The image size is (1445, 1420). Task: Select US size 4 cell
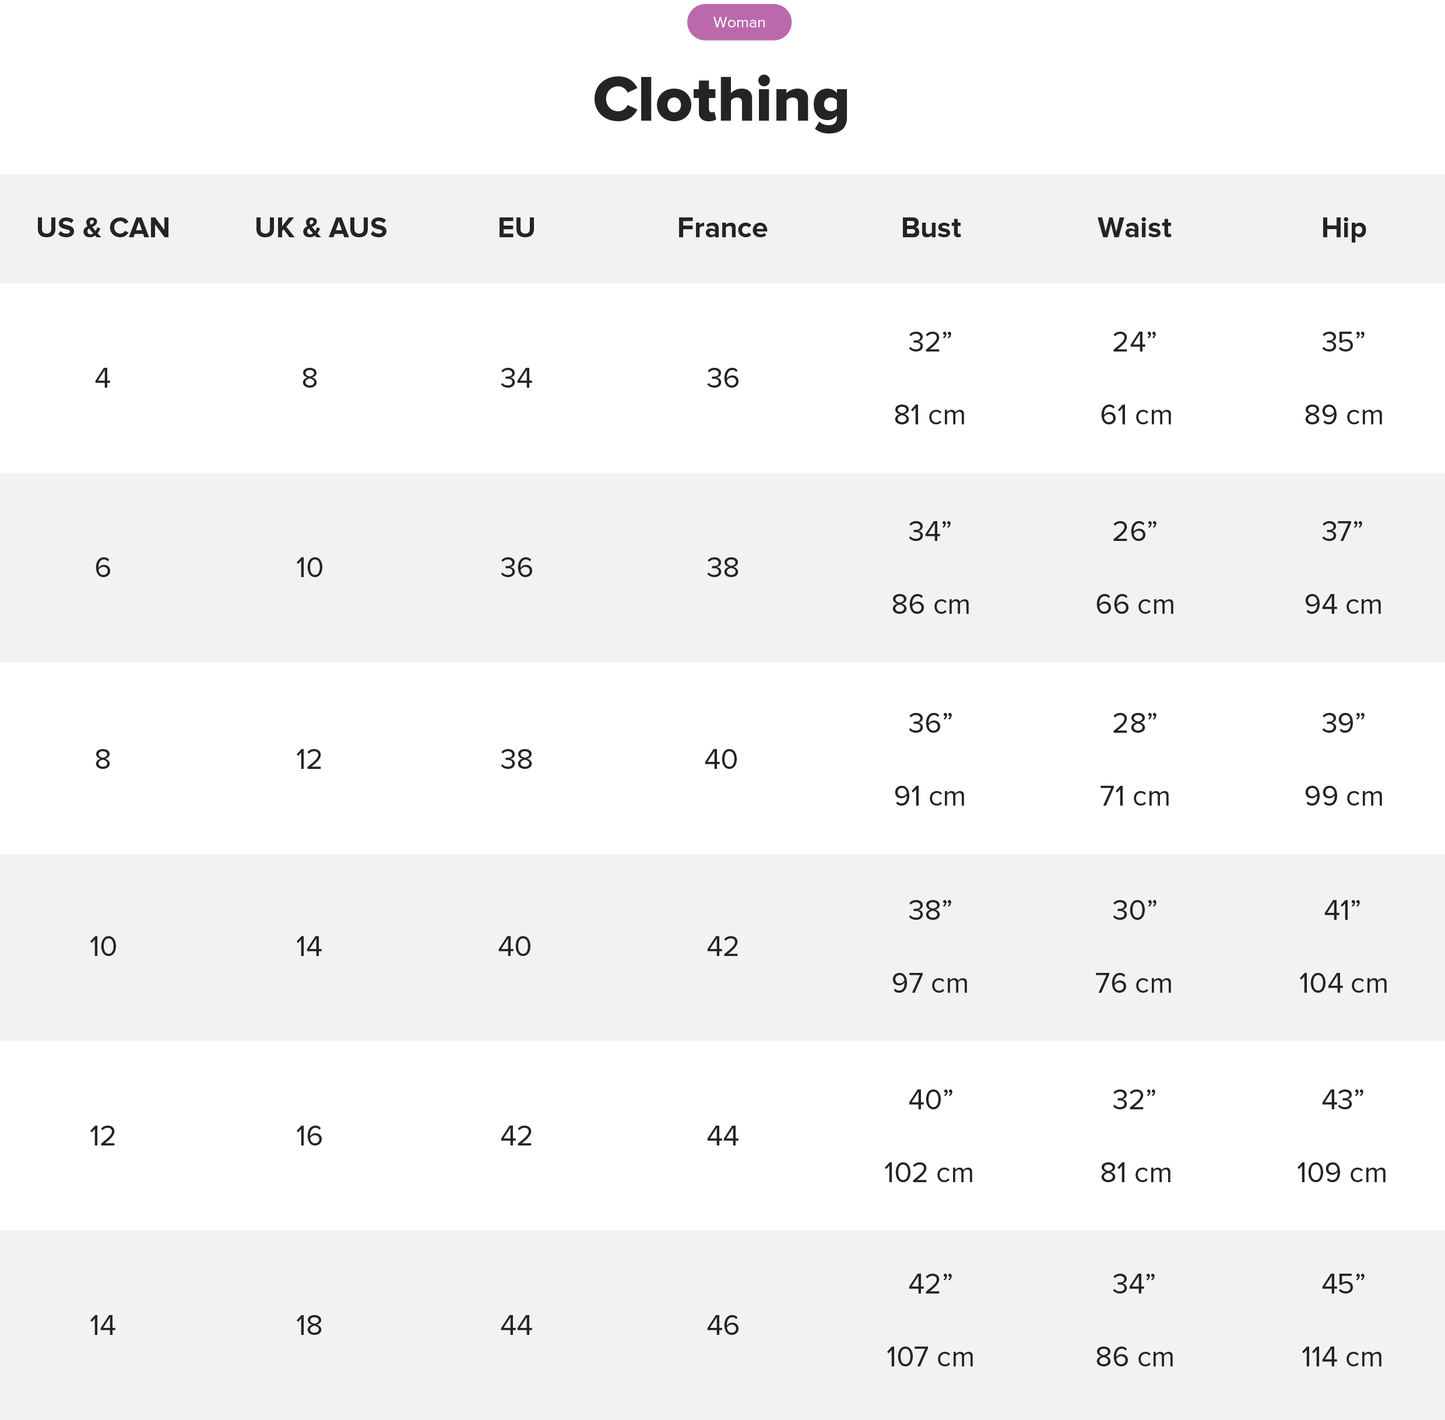[103, 378]
